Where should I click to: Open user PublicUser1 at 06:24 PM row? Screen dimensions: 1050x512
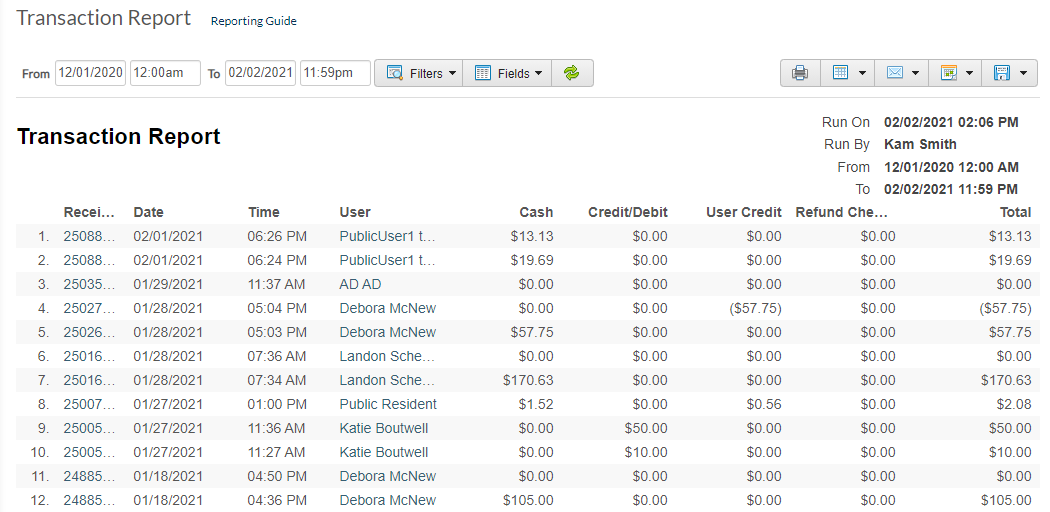pos(388,260)
